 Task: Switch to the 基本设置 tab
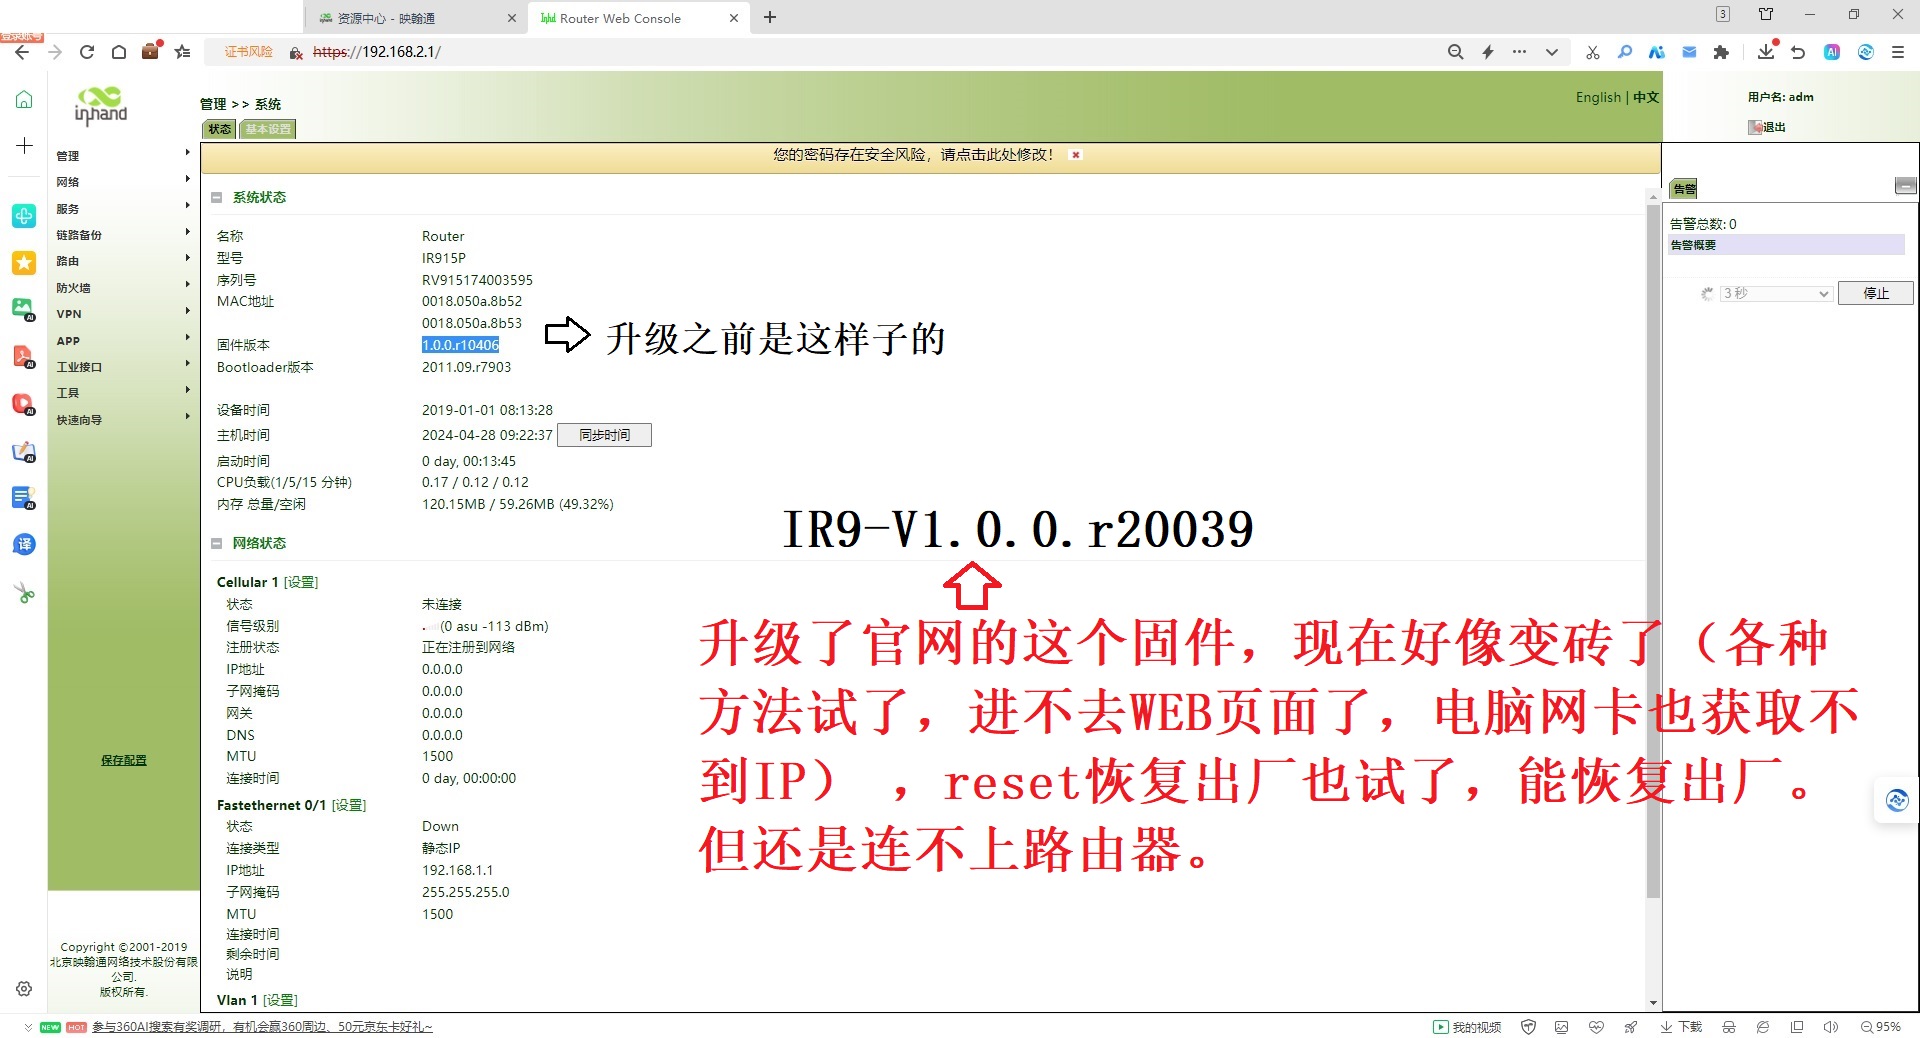tap(266, 128)
